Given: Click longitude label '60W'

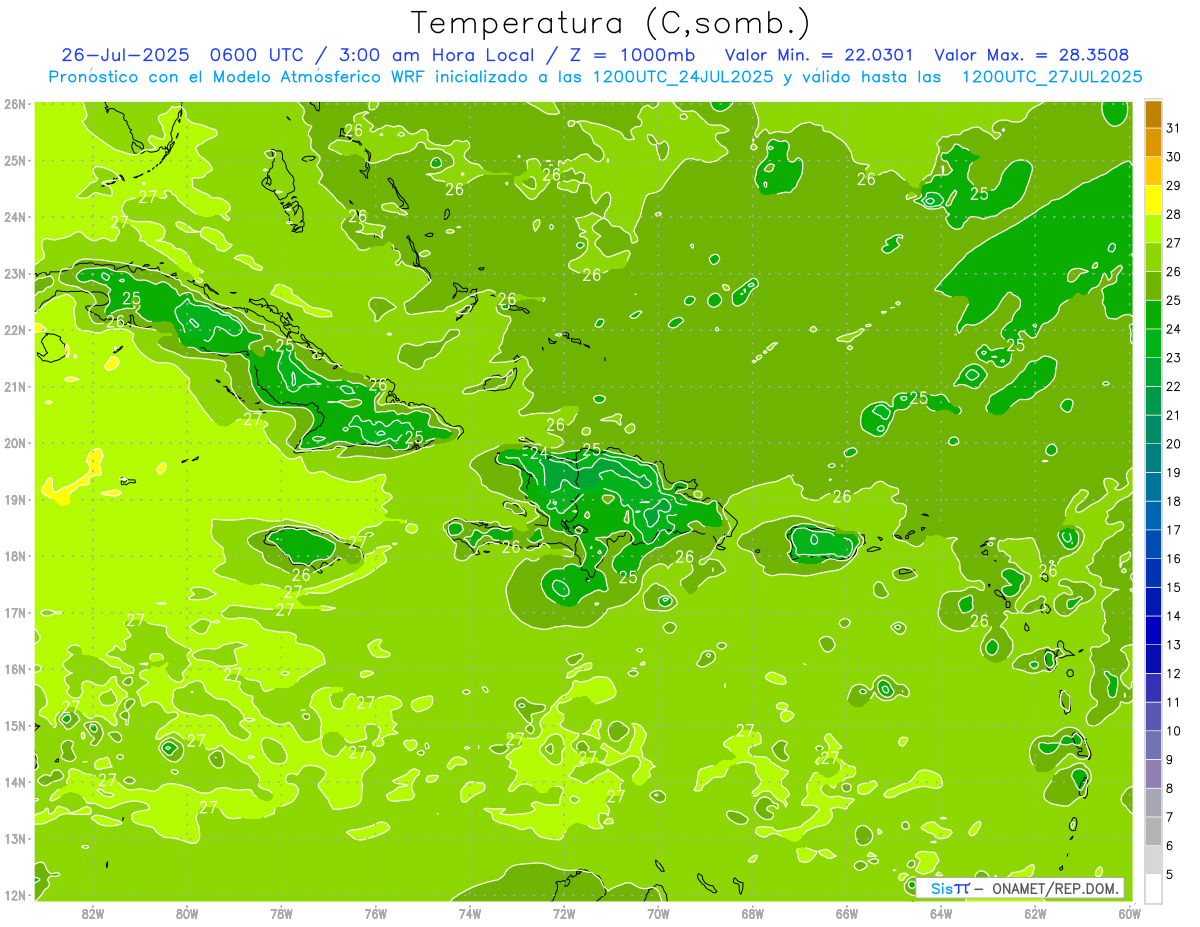Looking at the screenshot, I should 1129,914.
